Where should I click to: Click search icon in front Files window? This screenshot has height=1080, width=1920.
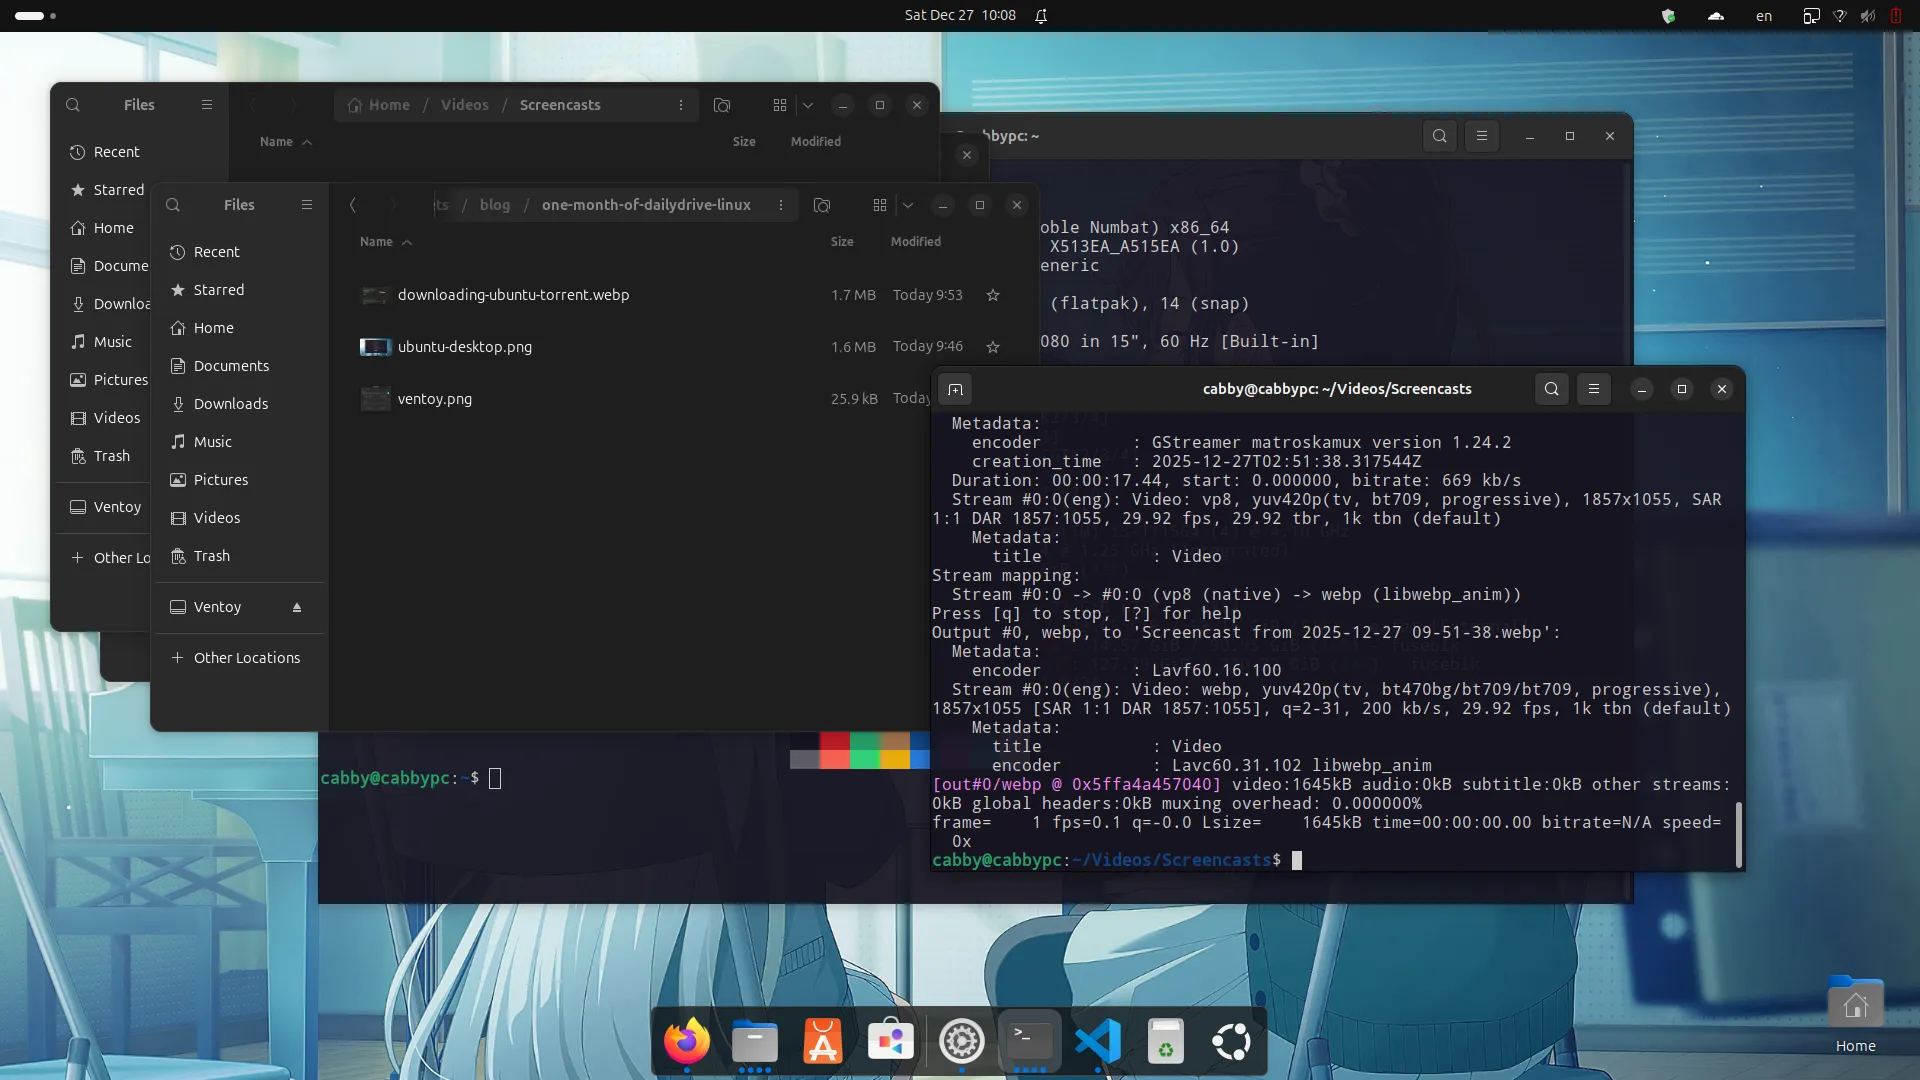(x=173, y=205)
